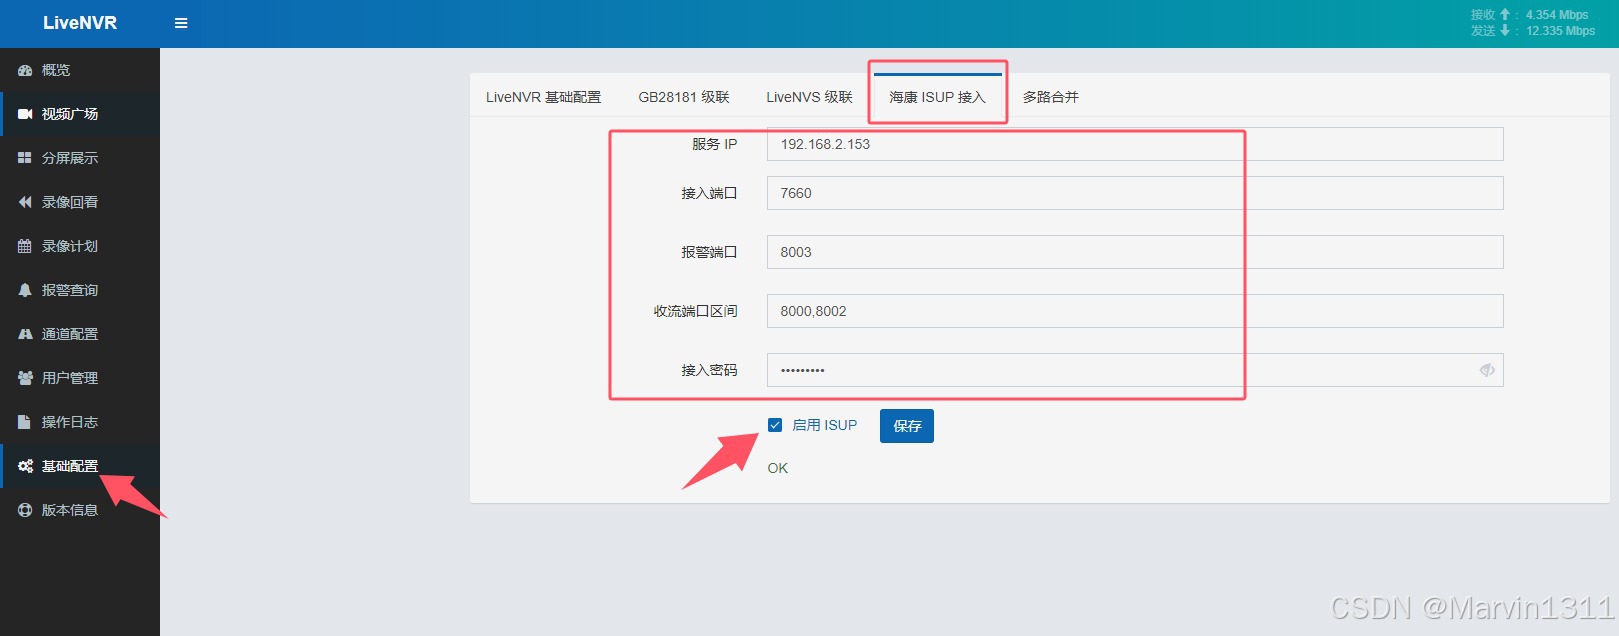Click the 视频广场 camera icon
The image size is (1619, 636).
25,114
